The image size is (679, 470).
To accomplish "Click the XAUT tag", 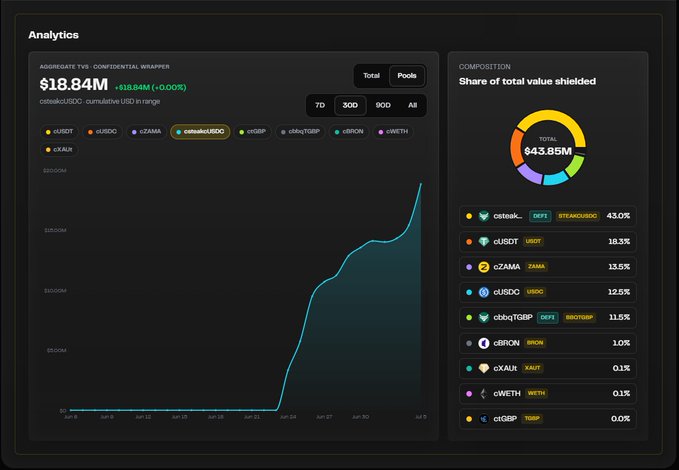I will [532, 368].
